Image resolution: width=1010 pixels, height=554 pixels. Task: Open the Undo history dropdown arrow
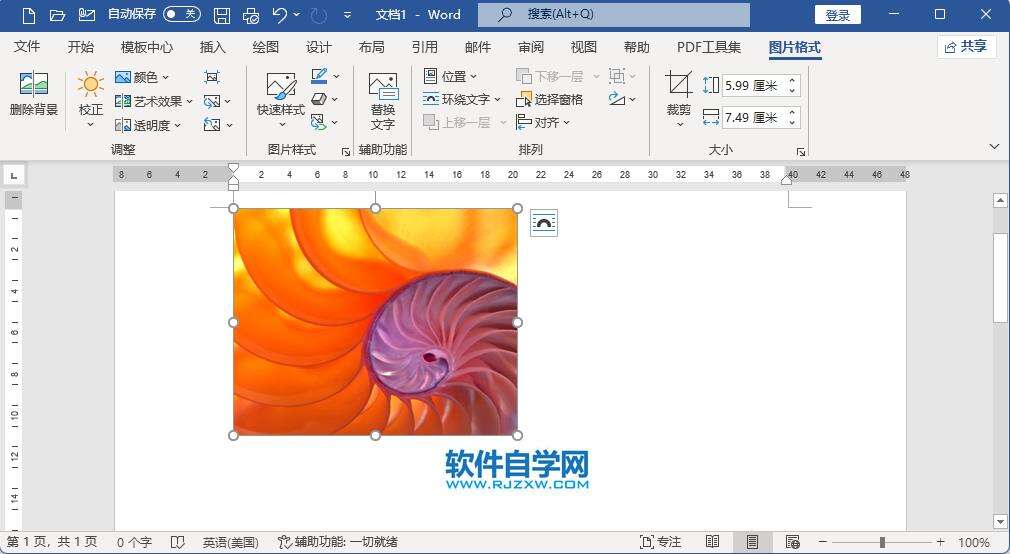click(x=296, y=14)
